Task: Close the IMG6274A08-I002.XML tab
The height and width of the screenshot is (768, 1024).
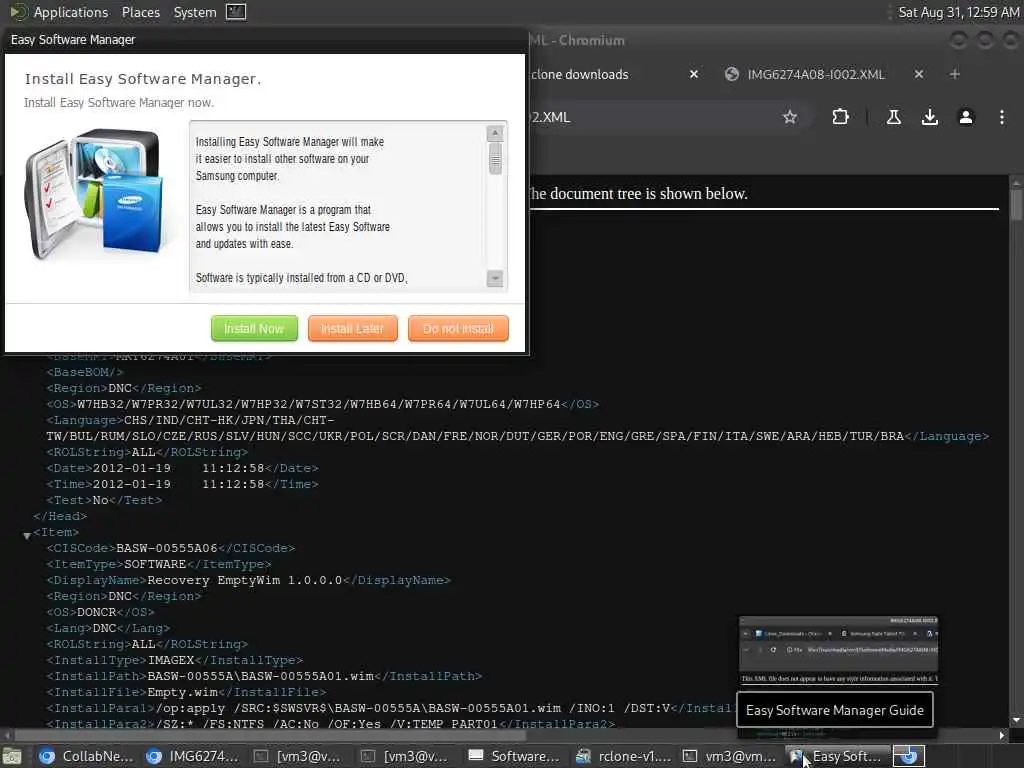Action: 918,74
